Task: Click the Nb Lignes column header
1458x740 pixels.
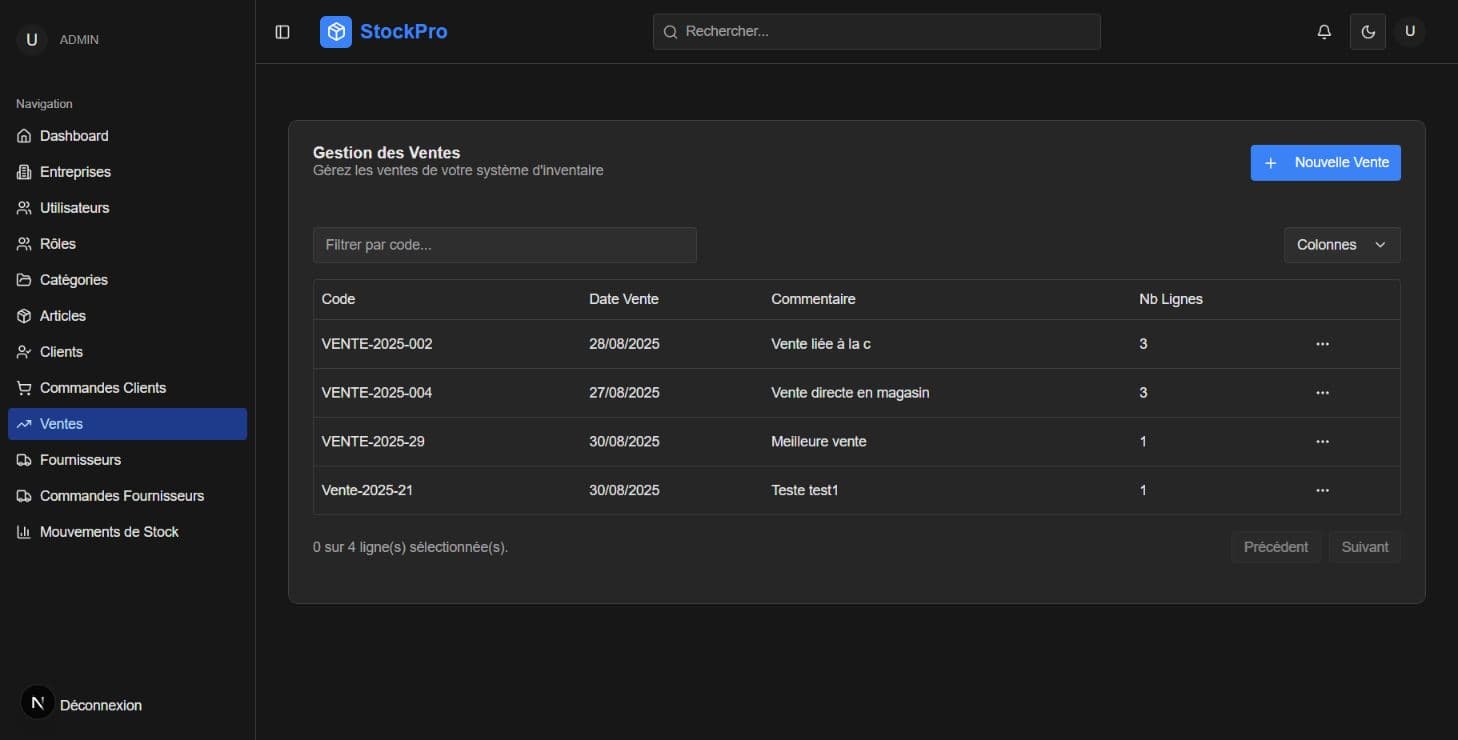Action: (x=1171, y=299)
